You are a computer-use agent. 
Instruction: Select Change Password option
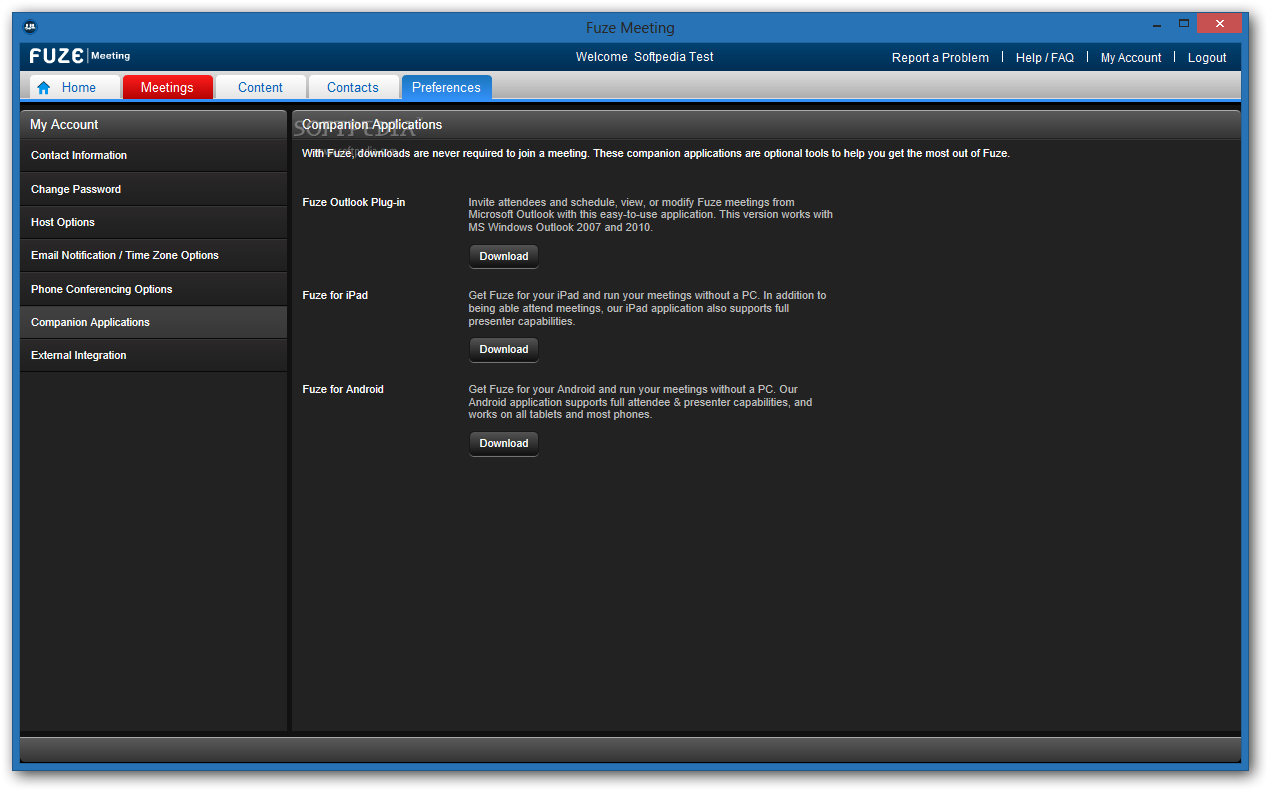pos(154,189)
